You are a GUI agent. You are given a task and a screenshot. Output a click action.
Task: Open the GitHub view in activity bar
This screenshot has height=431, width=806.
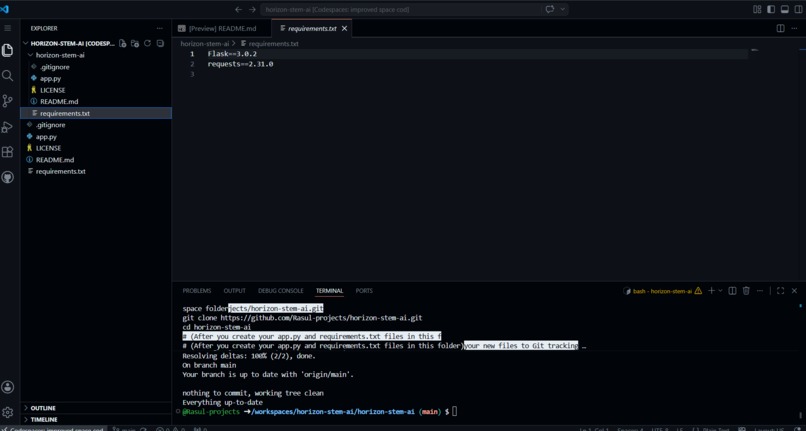(x=7, y=177)
